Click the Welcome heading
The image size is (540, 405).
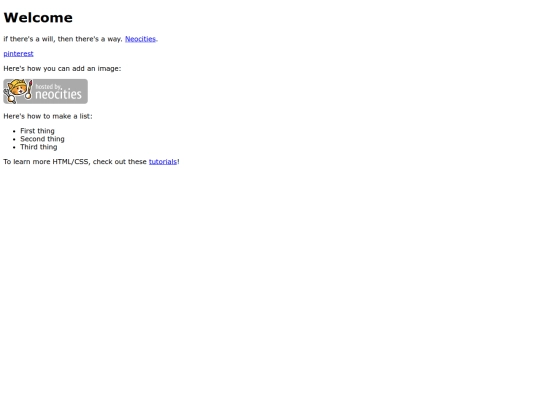click(38, 18)
